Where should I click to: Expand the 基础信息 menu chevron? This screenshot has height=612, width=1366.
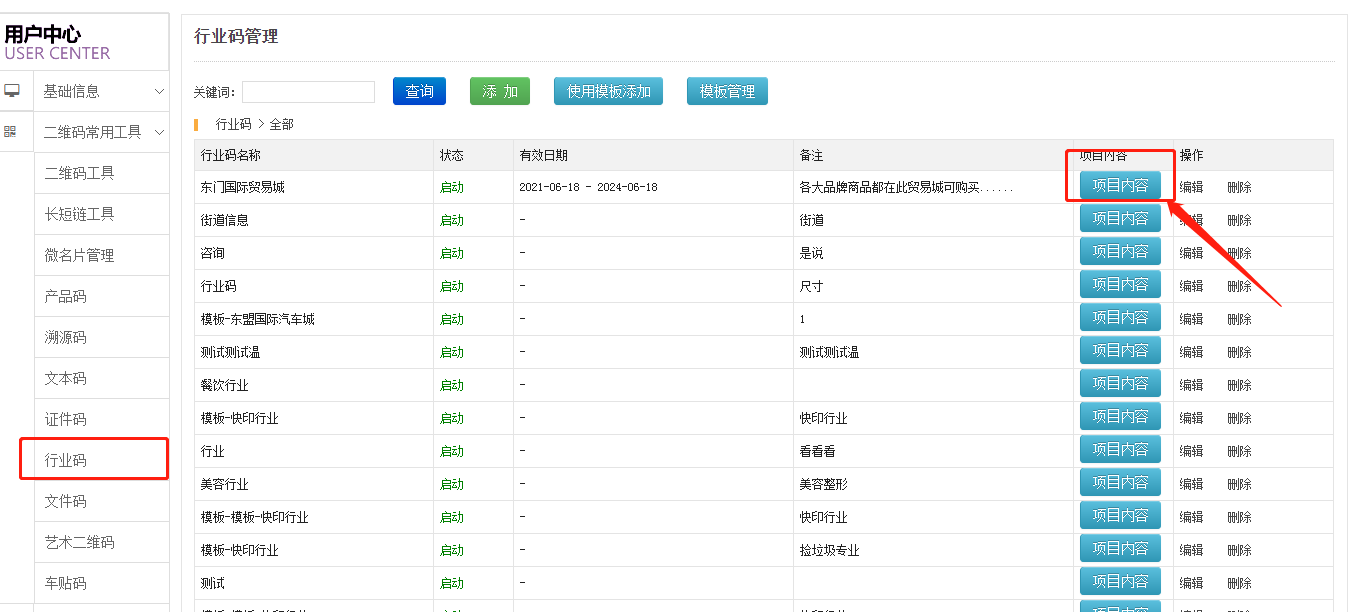[x=159, y=91]
